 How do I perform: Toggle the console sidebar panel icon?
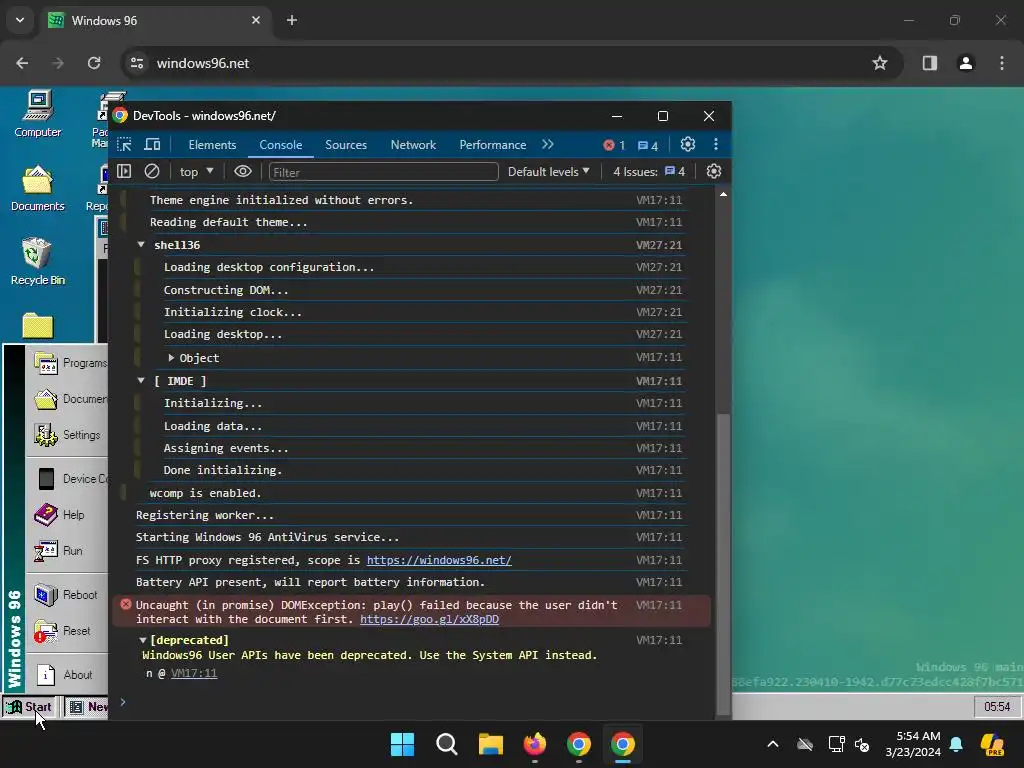pyautogui.click(x=124, y=171)
